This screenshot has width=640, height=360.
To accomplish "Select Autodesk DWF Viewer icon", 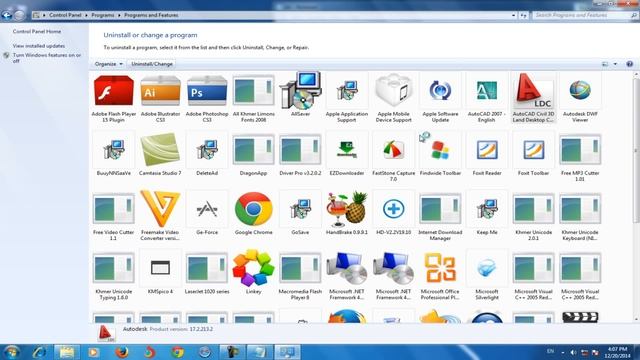I will pyautogui.click(x=580, y=91).
